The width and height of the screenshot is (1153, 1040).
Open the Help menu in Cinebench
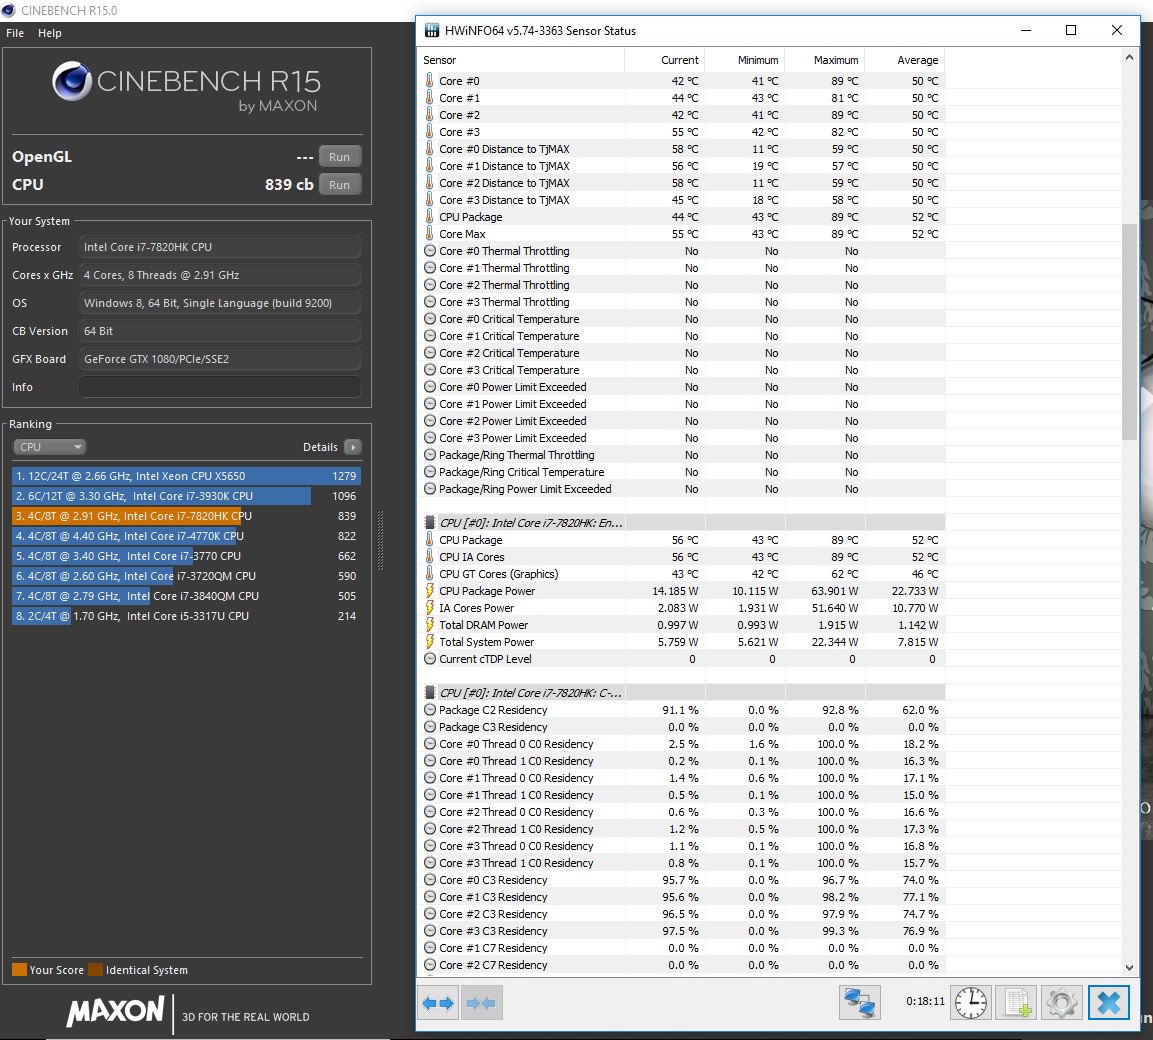click(50, 33)
